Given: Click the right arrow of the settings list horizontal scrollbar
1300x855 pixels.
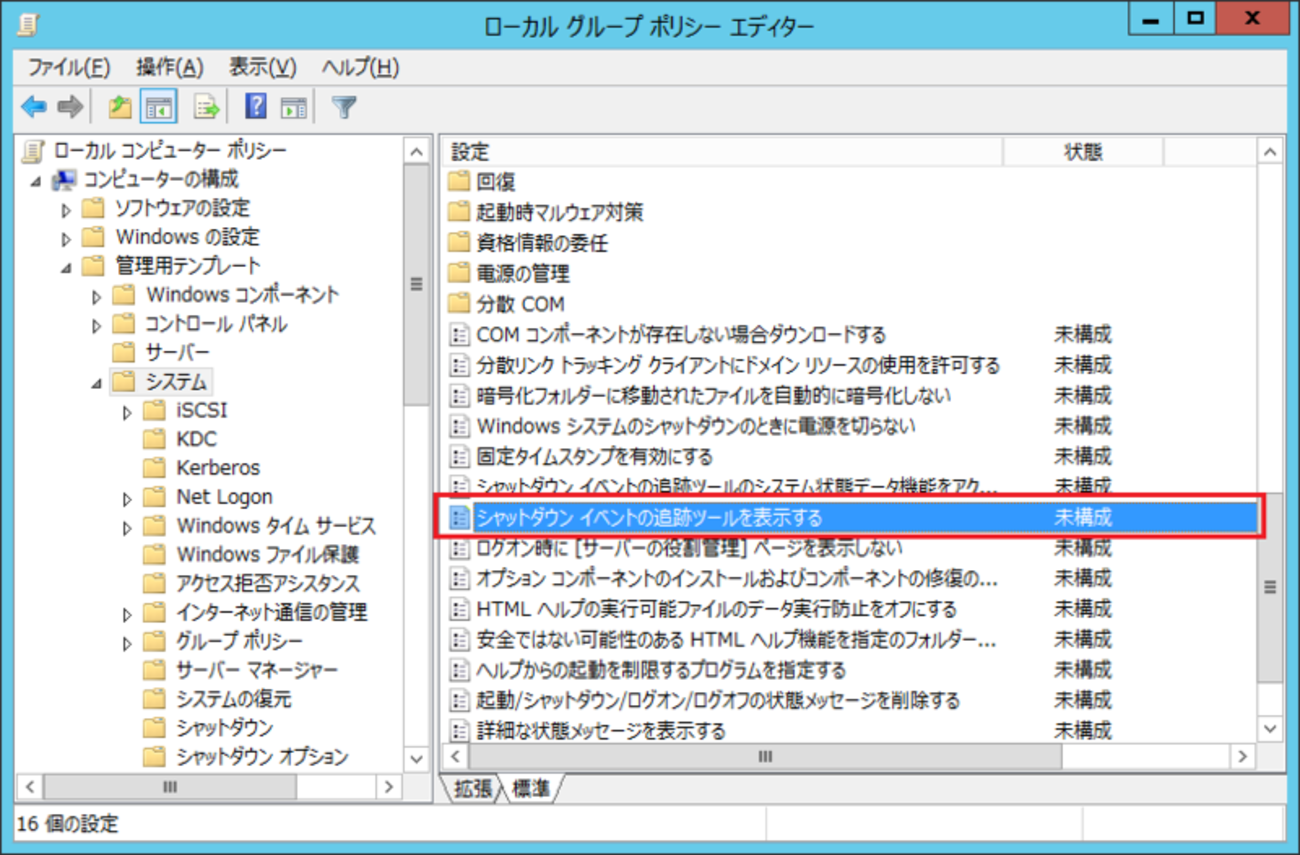Looking at the screenshot, I should [x=1243, y=757].
